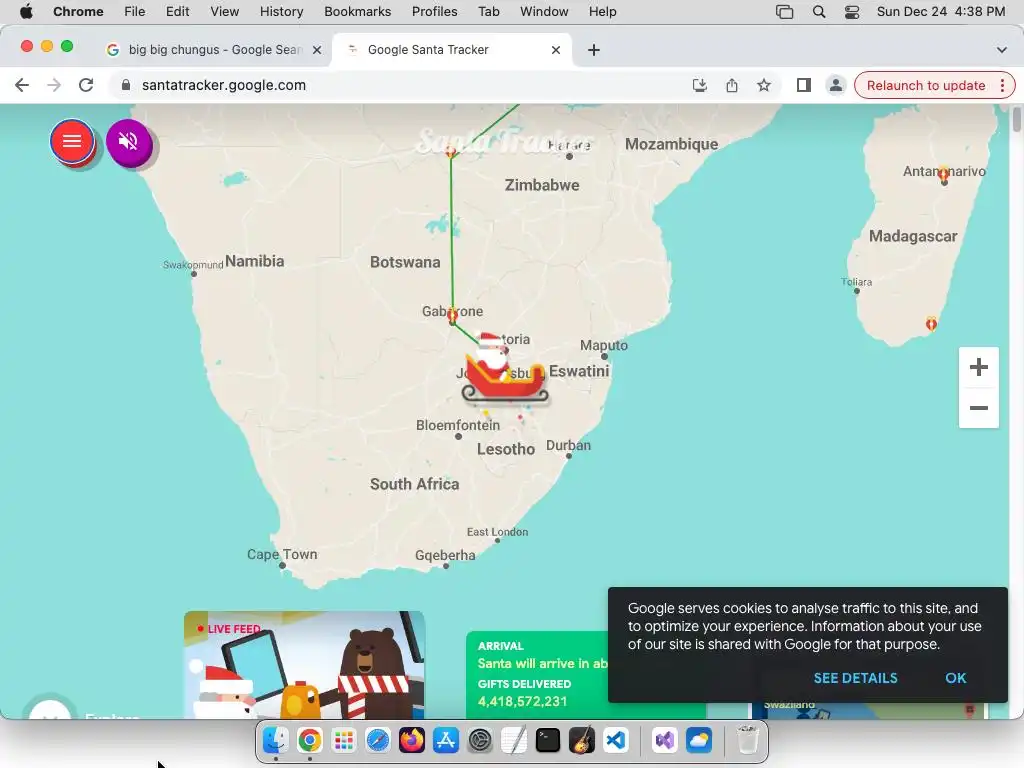Share this page icon in address bar
Image resolution: width=1024 pixels, height=768 pixels.
coord(731,85)
